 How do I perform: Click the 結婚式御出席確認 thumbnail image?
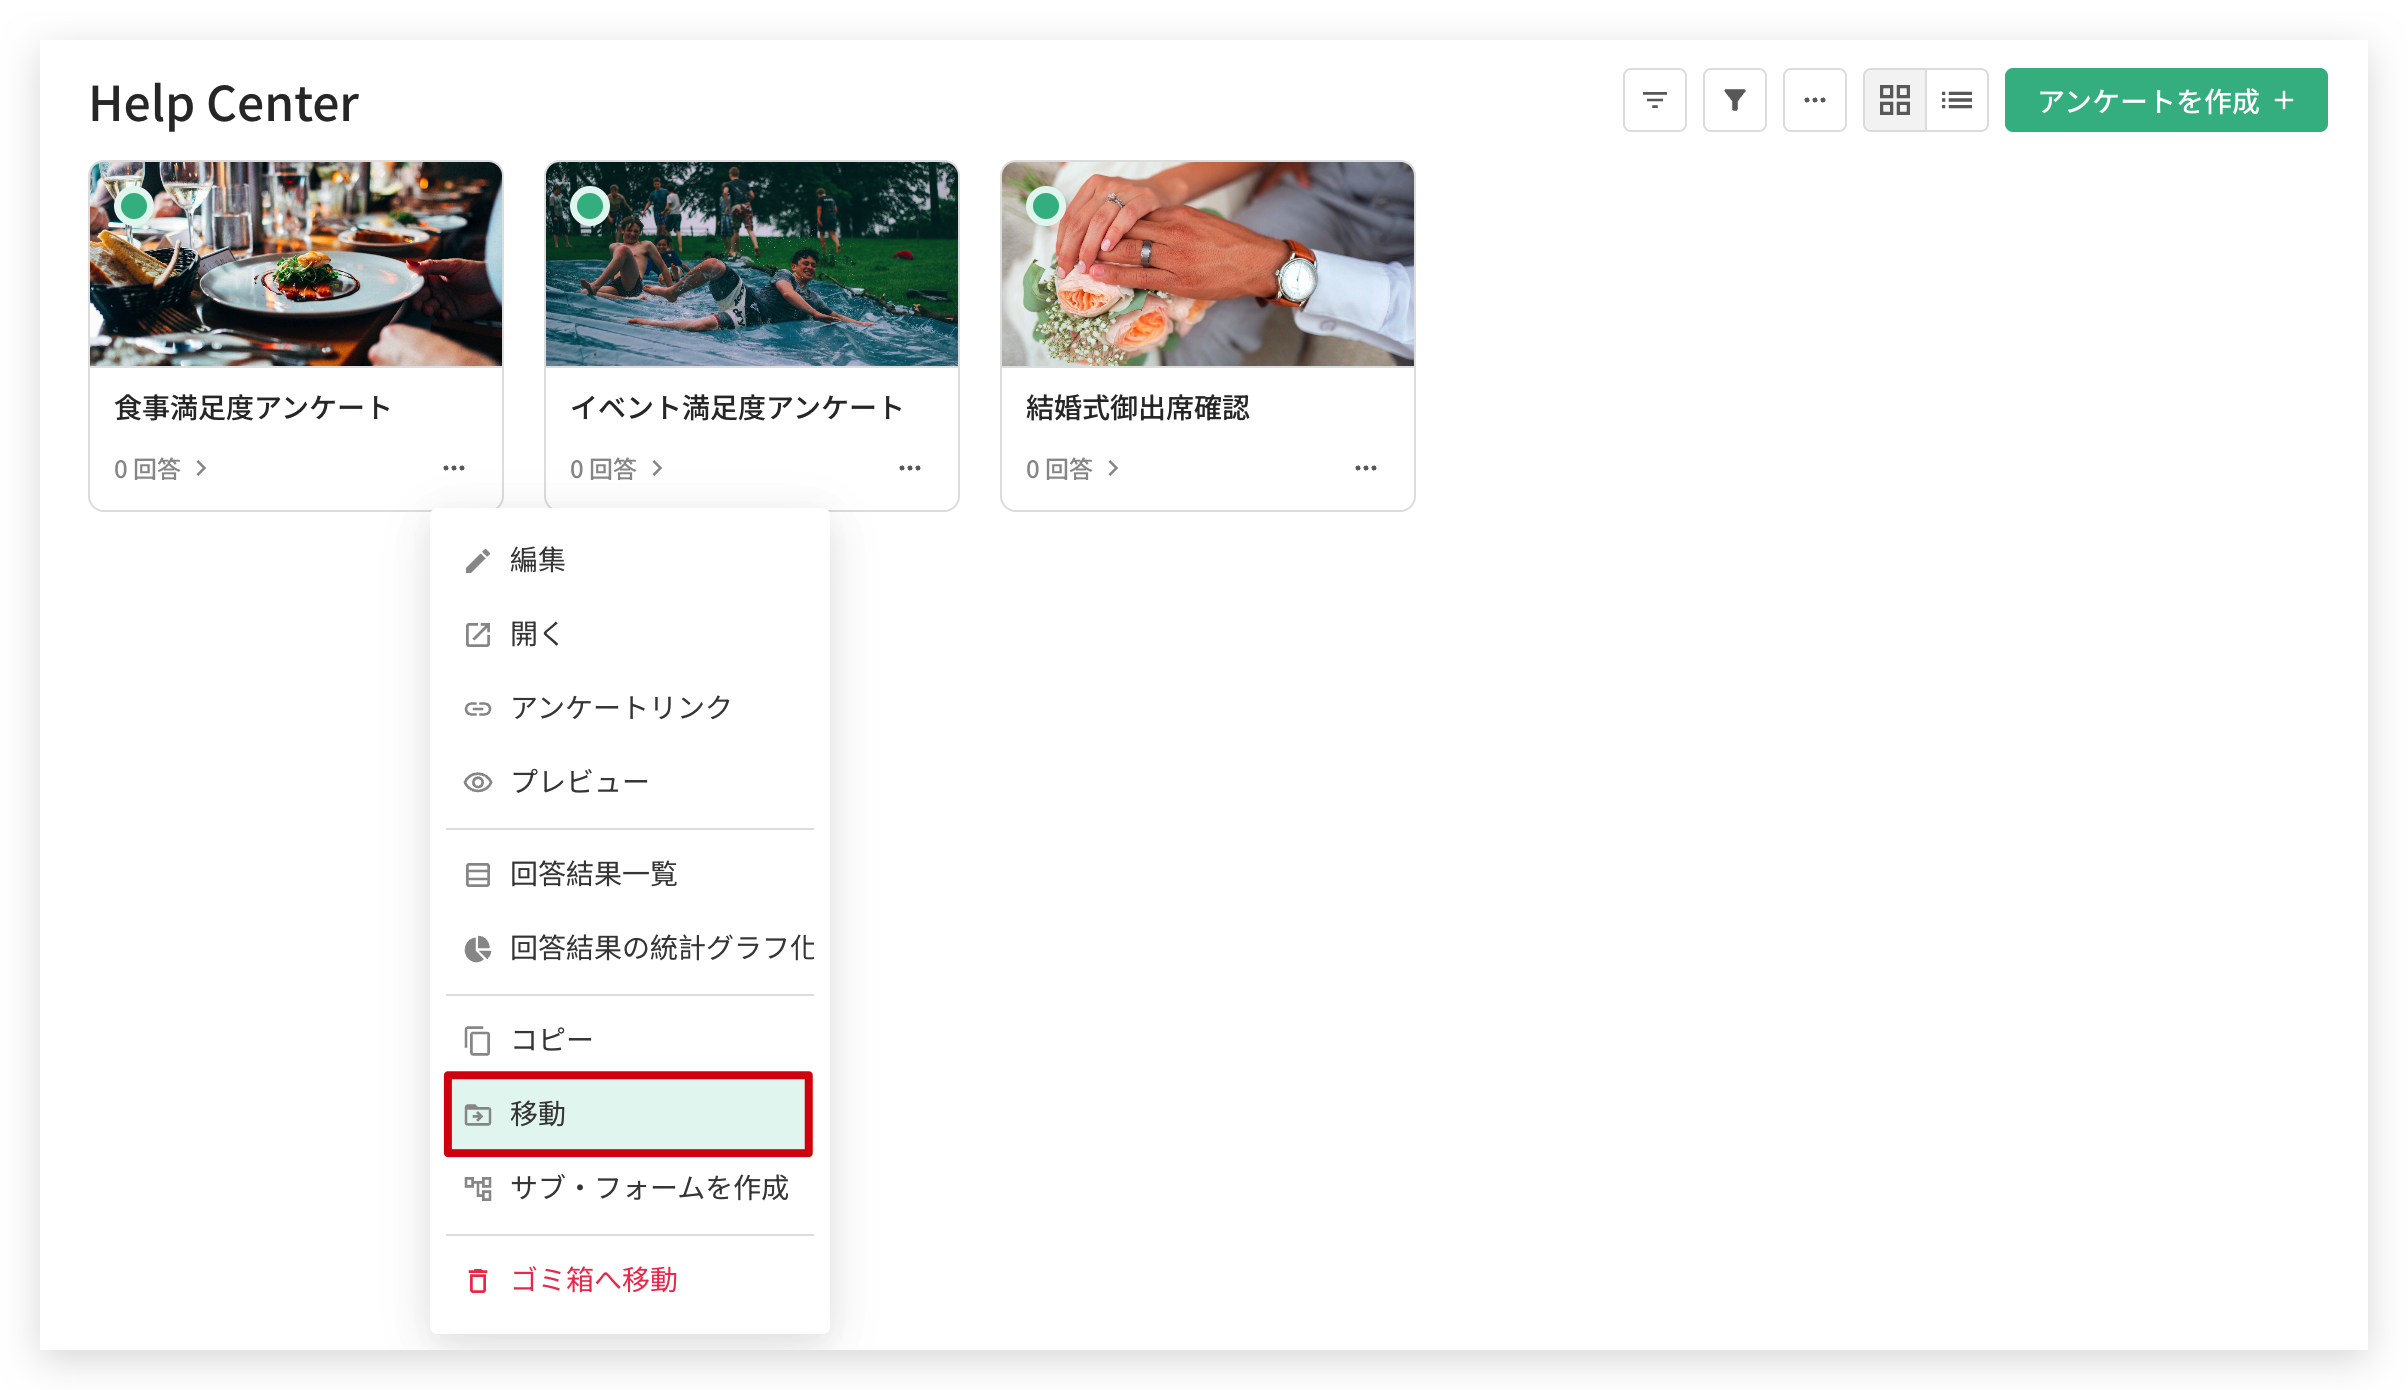(x=1208, y=264)
